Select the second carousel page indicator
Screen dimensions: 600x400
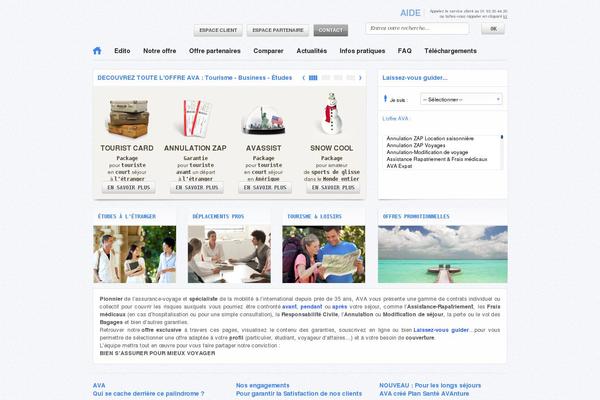326,78
